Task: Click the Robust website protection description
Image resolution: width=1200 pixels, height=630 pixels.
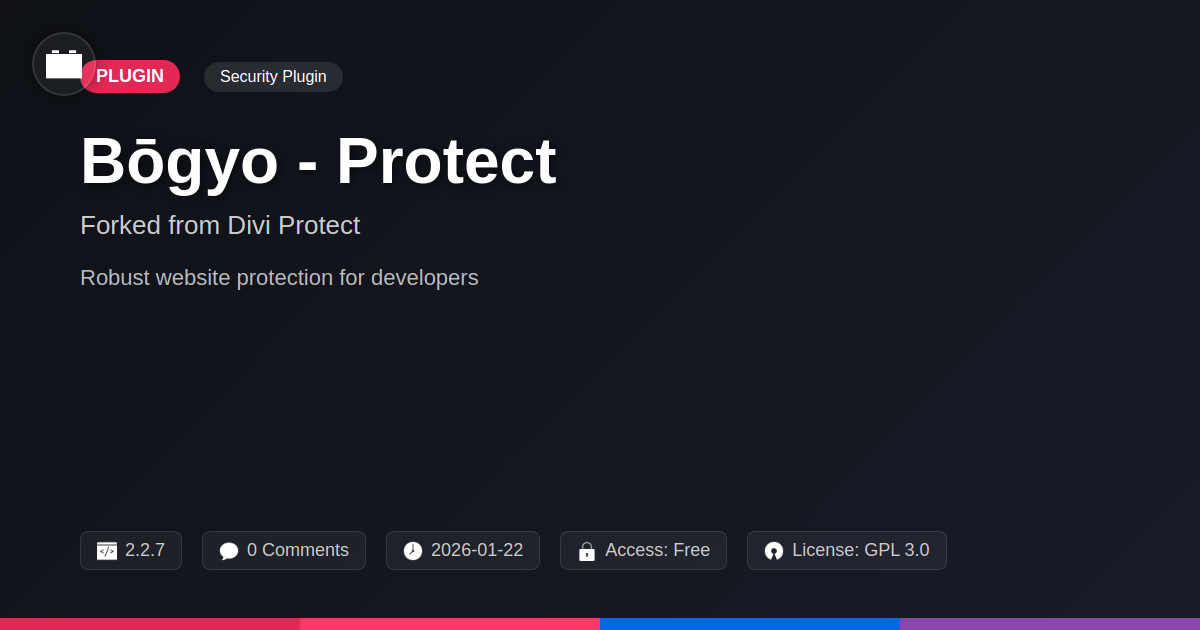Action: pos(279,278)
